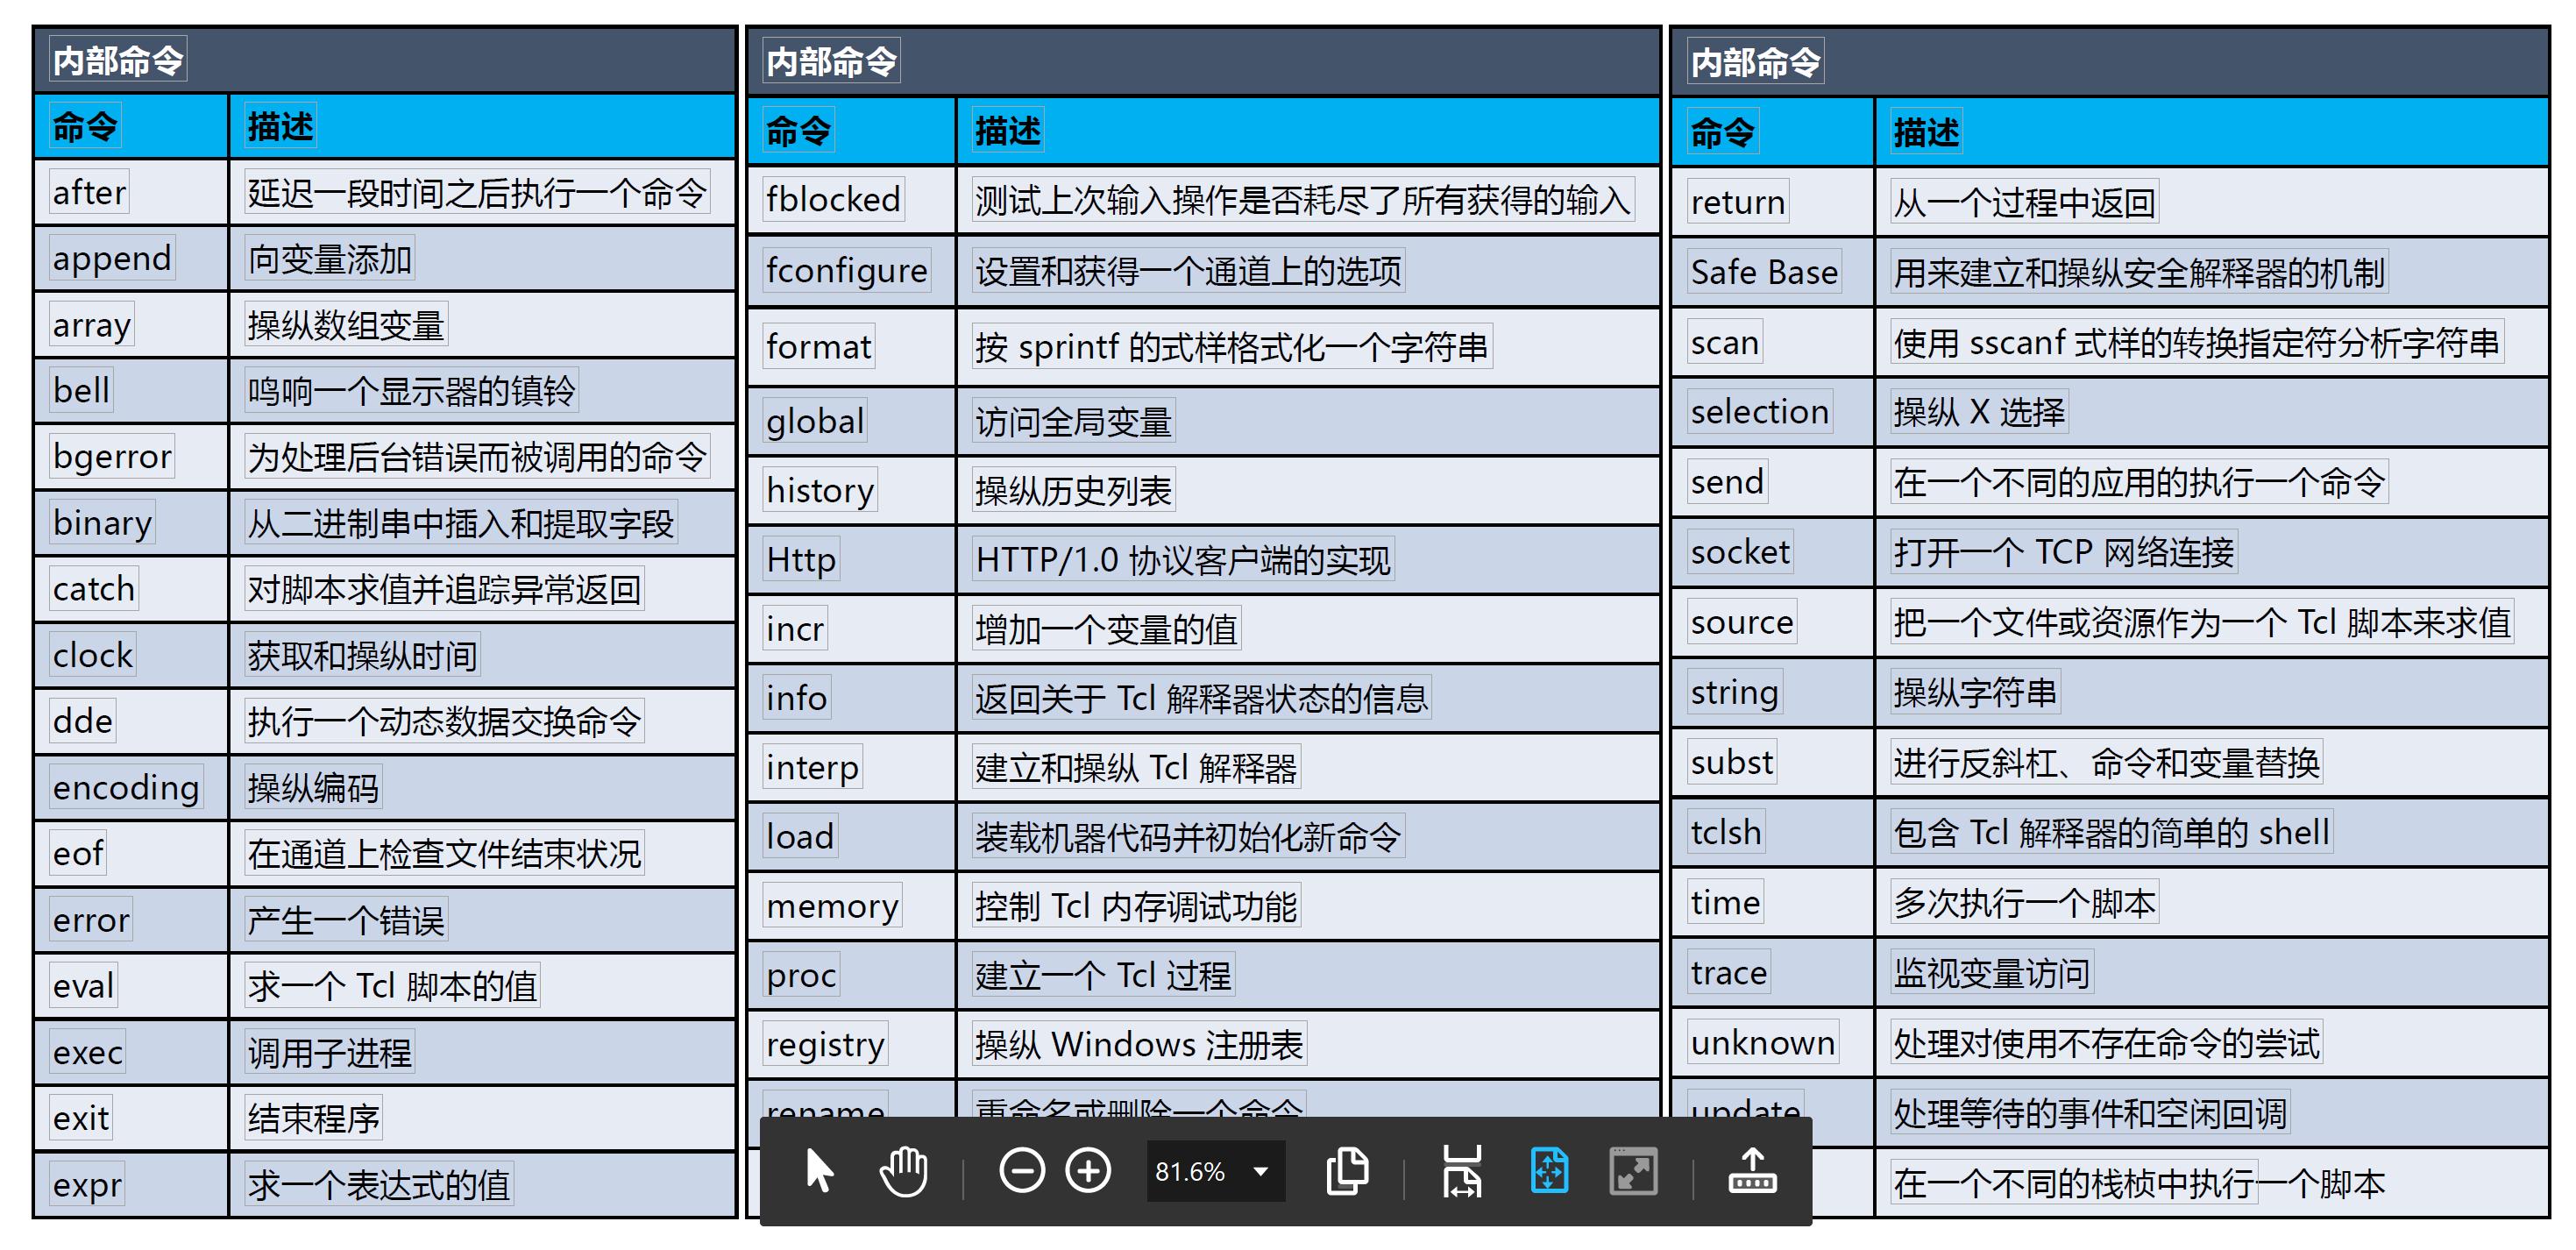Activate the hand pan tool
The image size is (2576, 1250).
pos(903,1171)
